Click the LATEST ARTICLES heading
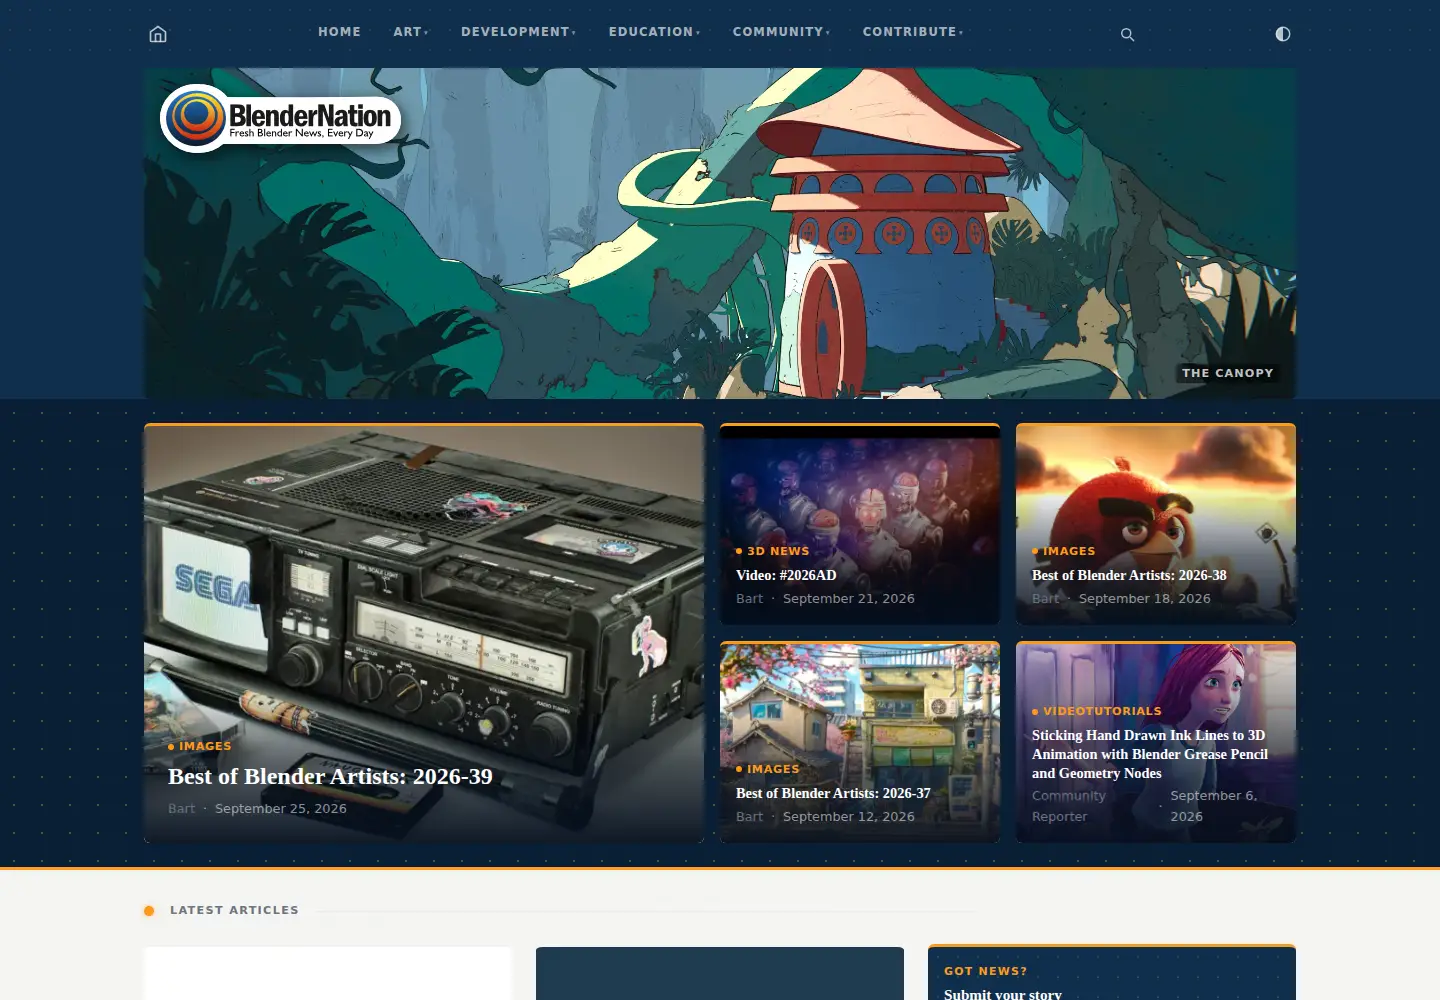The image size is (1440, 1000). pyautogui.click(x=234, y=910)
